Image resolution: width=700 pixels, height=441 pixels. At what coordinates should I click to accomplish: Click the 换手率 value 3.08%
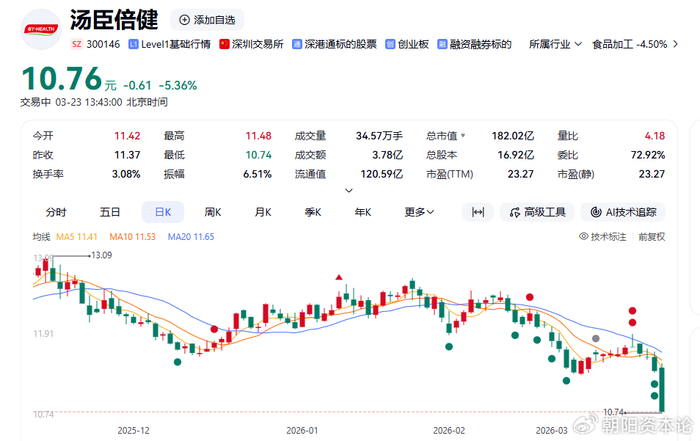126,174
